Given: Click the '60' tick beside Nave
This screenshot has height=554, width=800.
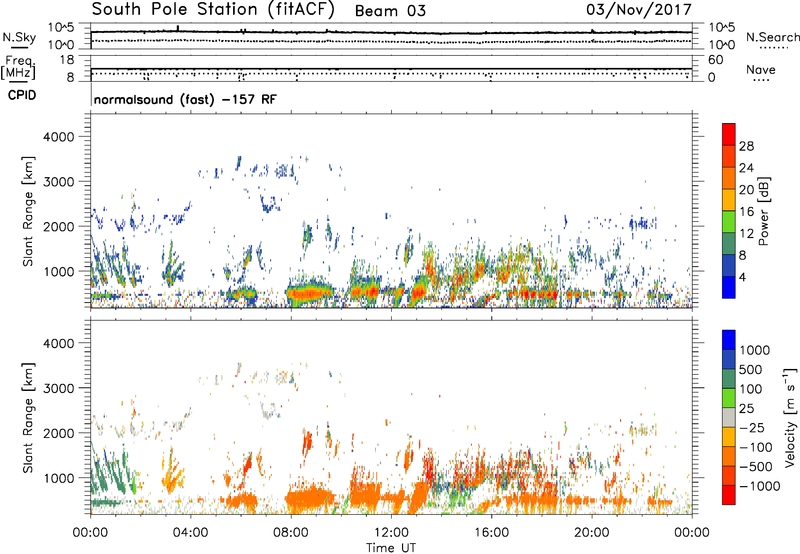Looking at the screenshot, I should click(x=715, y=60).
